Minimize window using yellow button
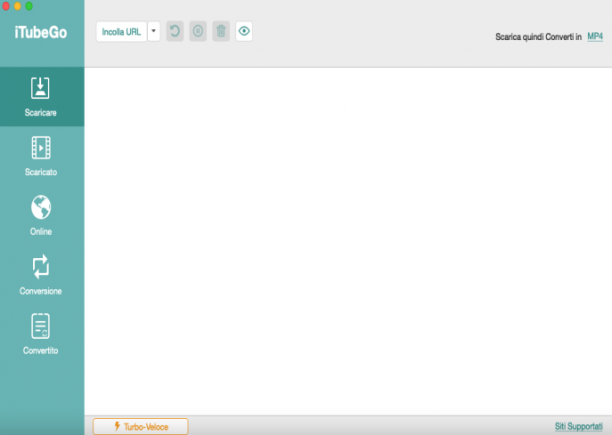The image size is (612, 435). coord(18,6)
